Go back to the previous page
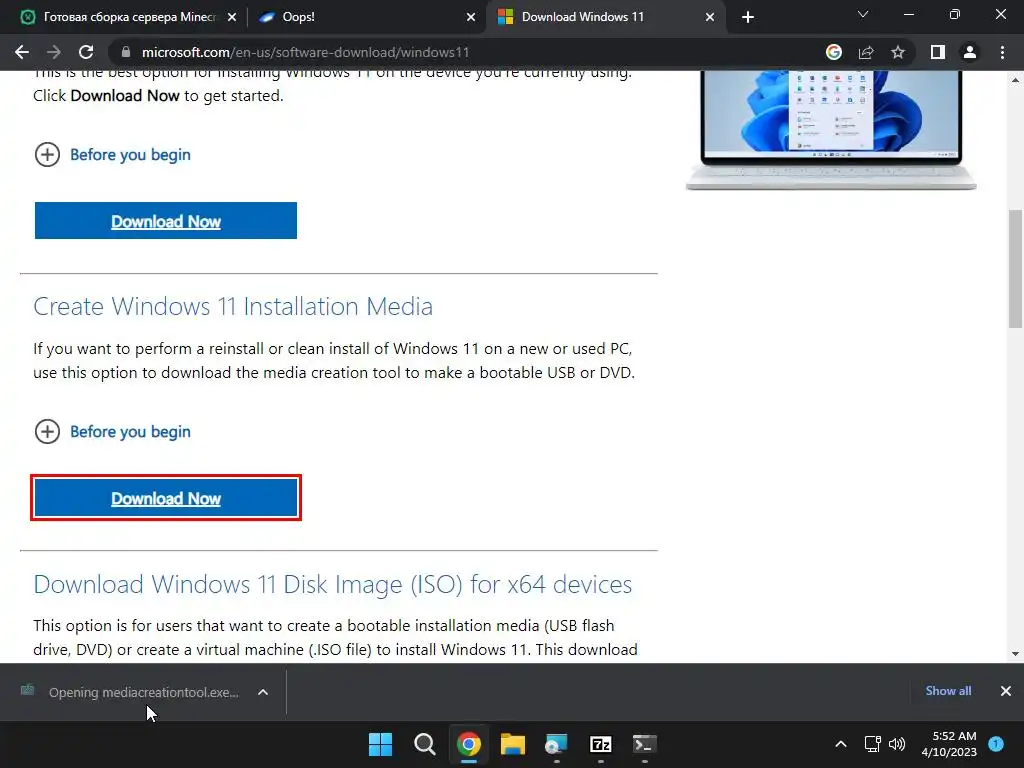1024x768 pixels. 22,52
